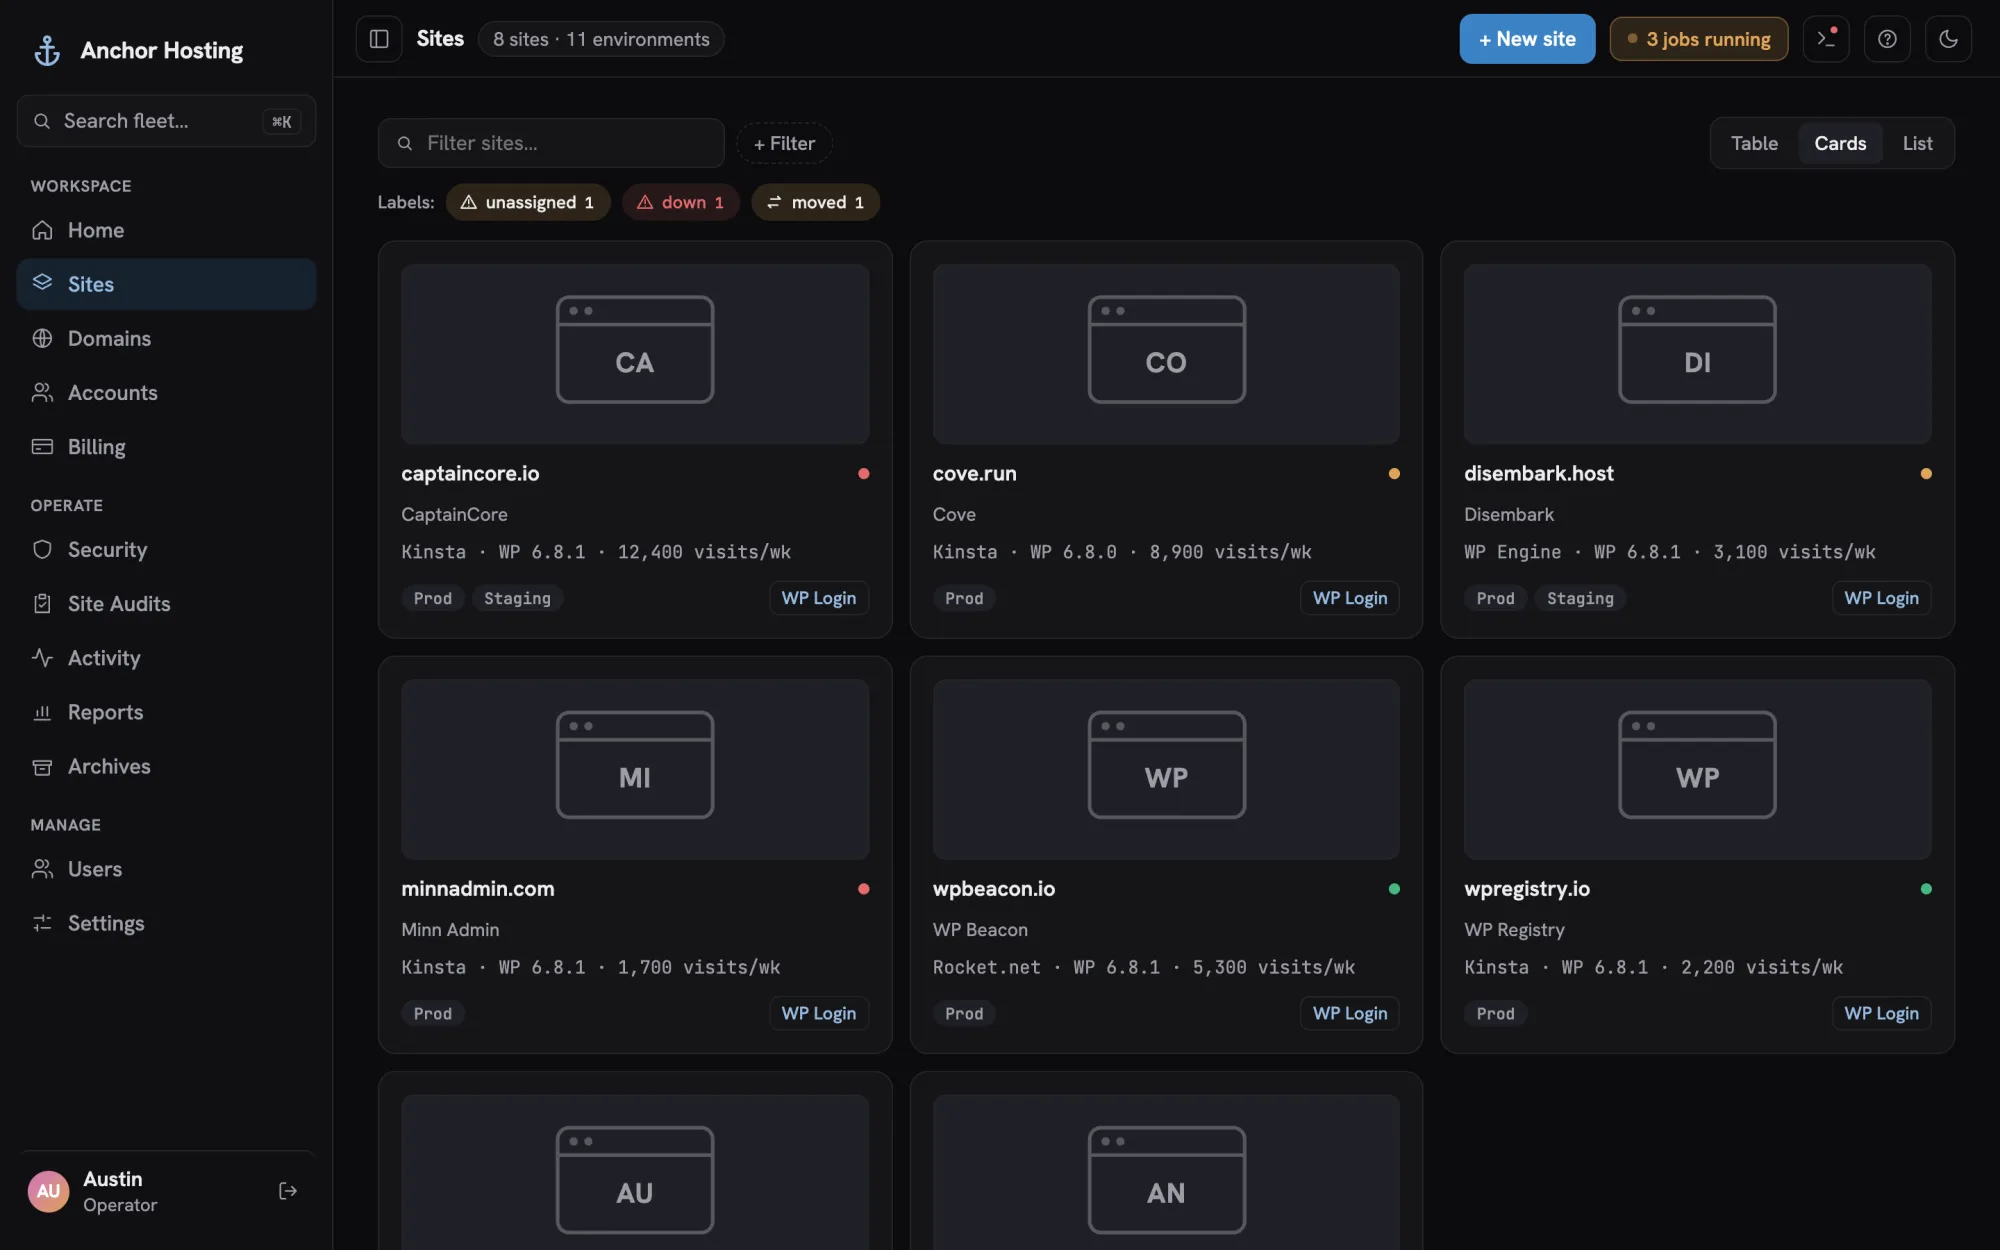
Task: Click WP Login for wpregistry.io
Action: click(x=1881, y=1013)
